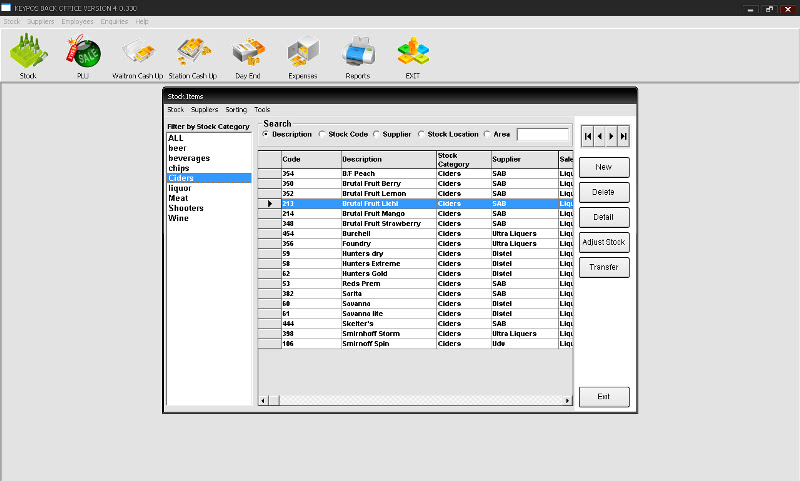Image resolution: width=800 pixels, height=481 pixels.
Task: Click the Delete button
Action: [604, 192]
